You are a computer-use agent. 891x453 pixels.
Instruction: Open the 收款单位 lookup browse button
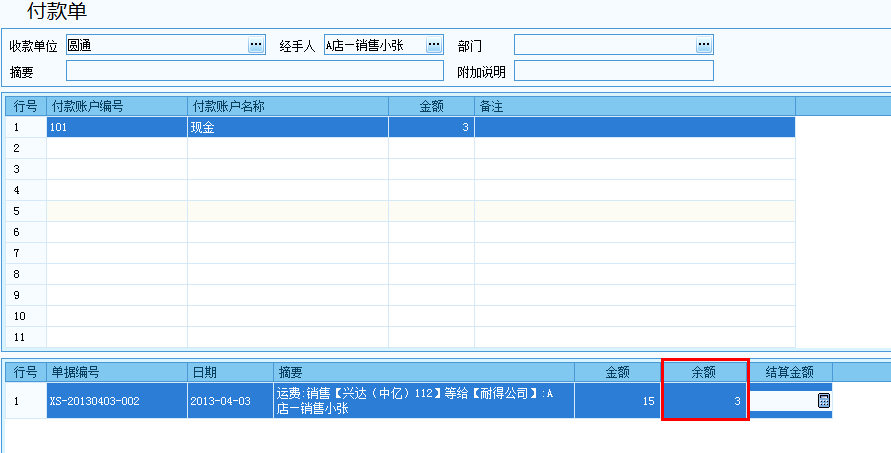click(x=255, y=45)
